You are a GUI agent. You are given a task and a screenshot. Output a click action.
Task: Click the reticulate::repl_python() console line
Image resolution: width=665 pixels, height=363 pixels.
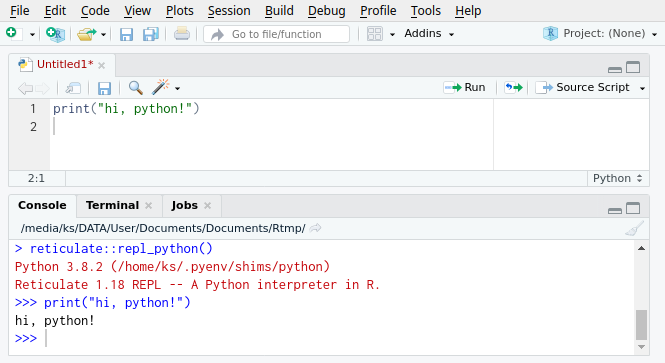click(113, 249)
